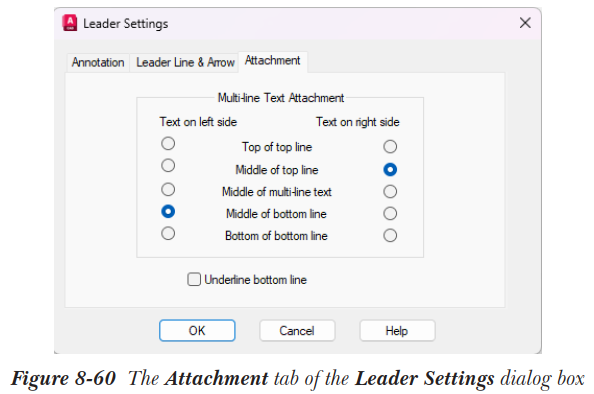The height and width of the screenshot is (394, 594).
Task: Click the AutoCAD app icon in title bar
Action: [x=70, y=23]
